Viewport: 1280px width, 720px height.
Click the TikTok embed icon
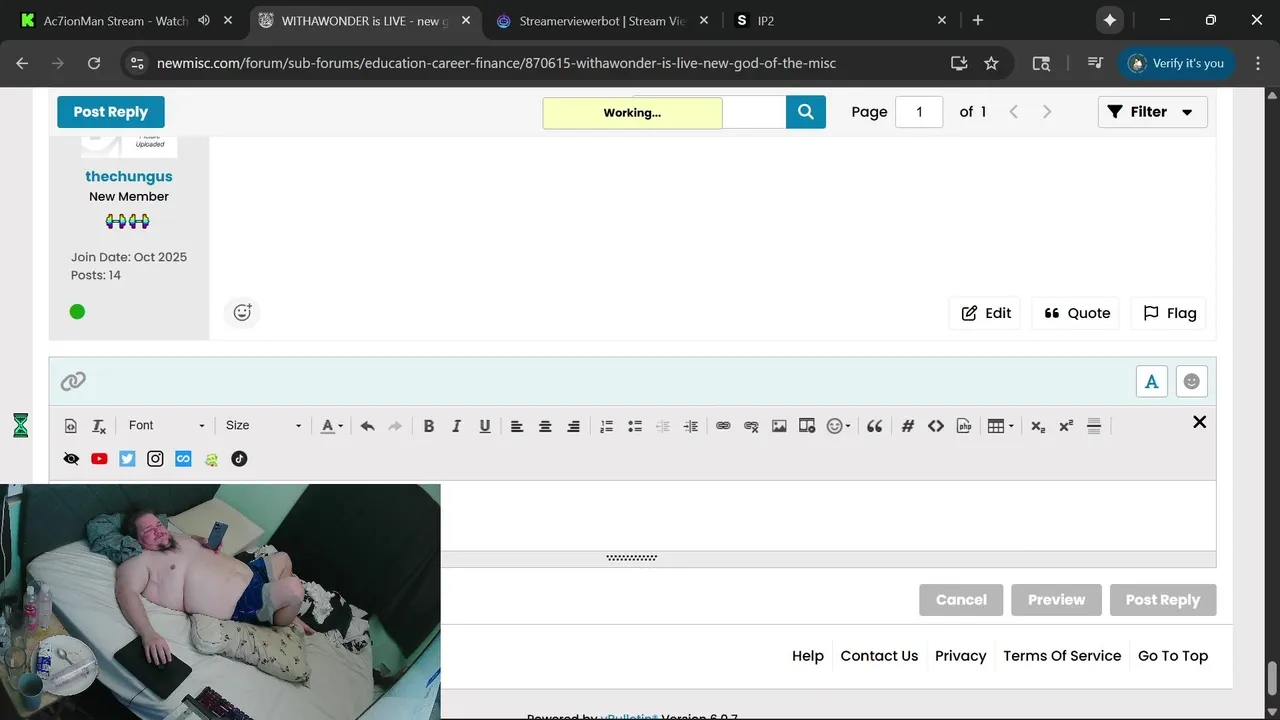(x=239, y=459)
